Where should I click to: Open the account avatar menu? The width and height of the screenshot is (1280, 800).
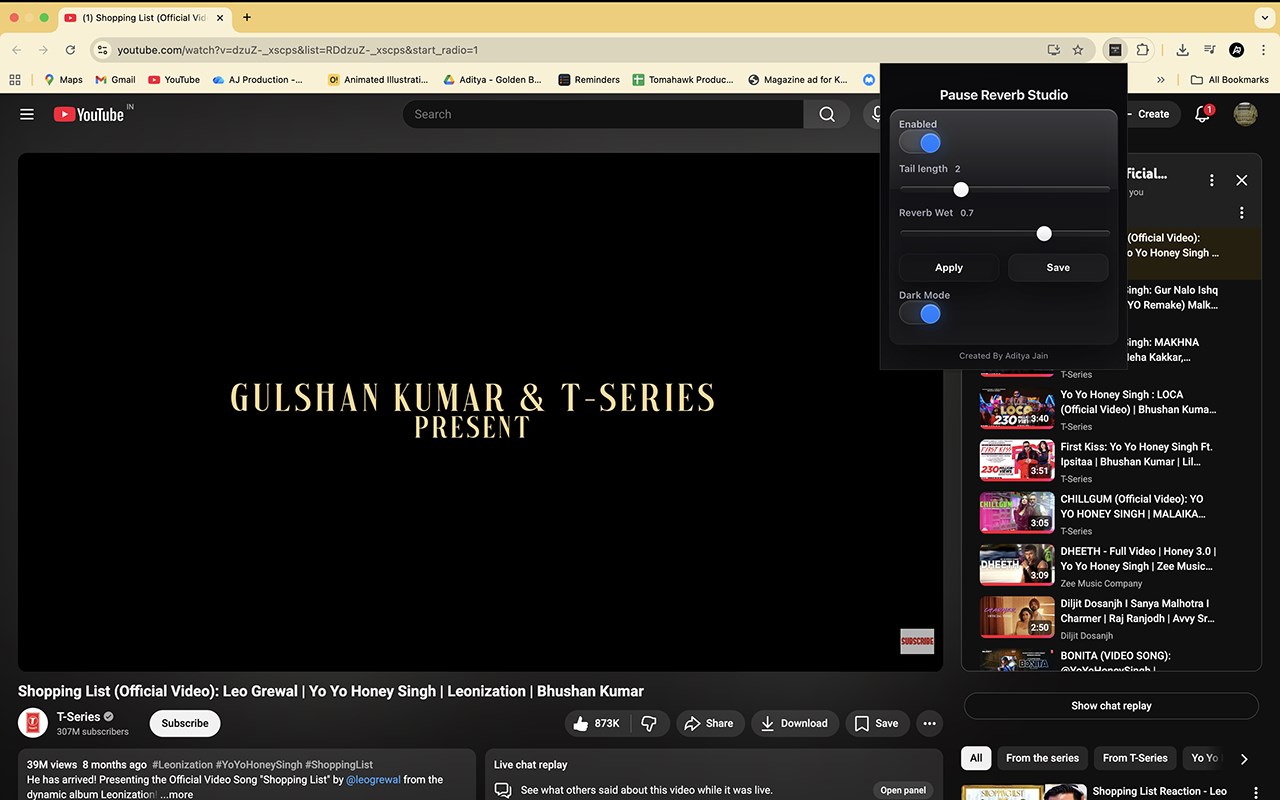click(x=1245, y=114)
